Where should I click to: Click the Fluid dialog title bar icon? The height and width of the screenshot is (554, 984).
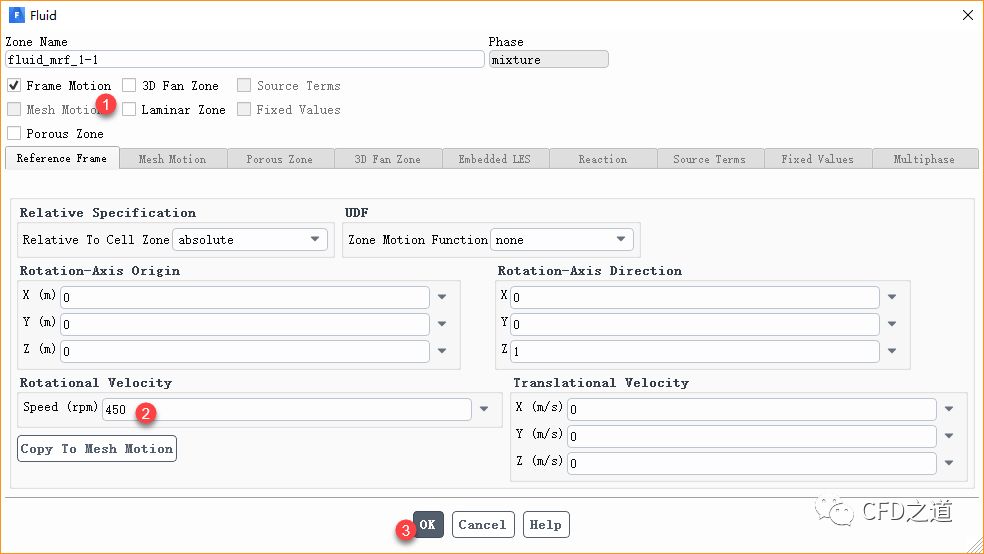[x=16, y=15]
